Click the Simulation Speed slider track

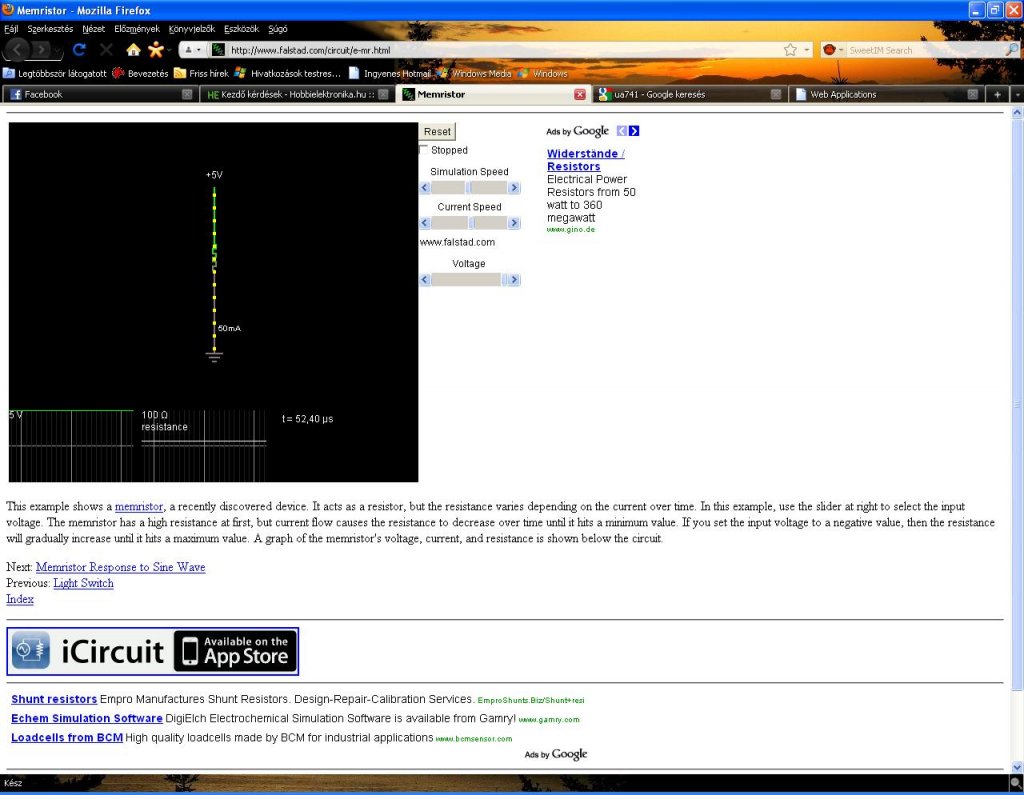(x=469, y=187)
